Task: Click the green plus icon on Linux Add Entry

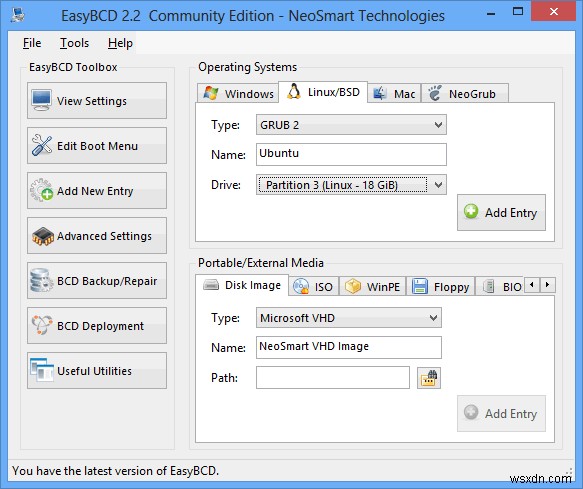Action: click(471, 211)
